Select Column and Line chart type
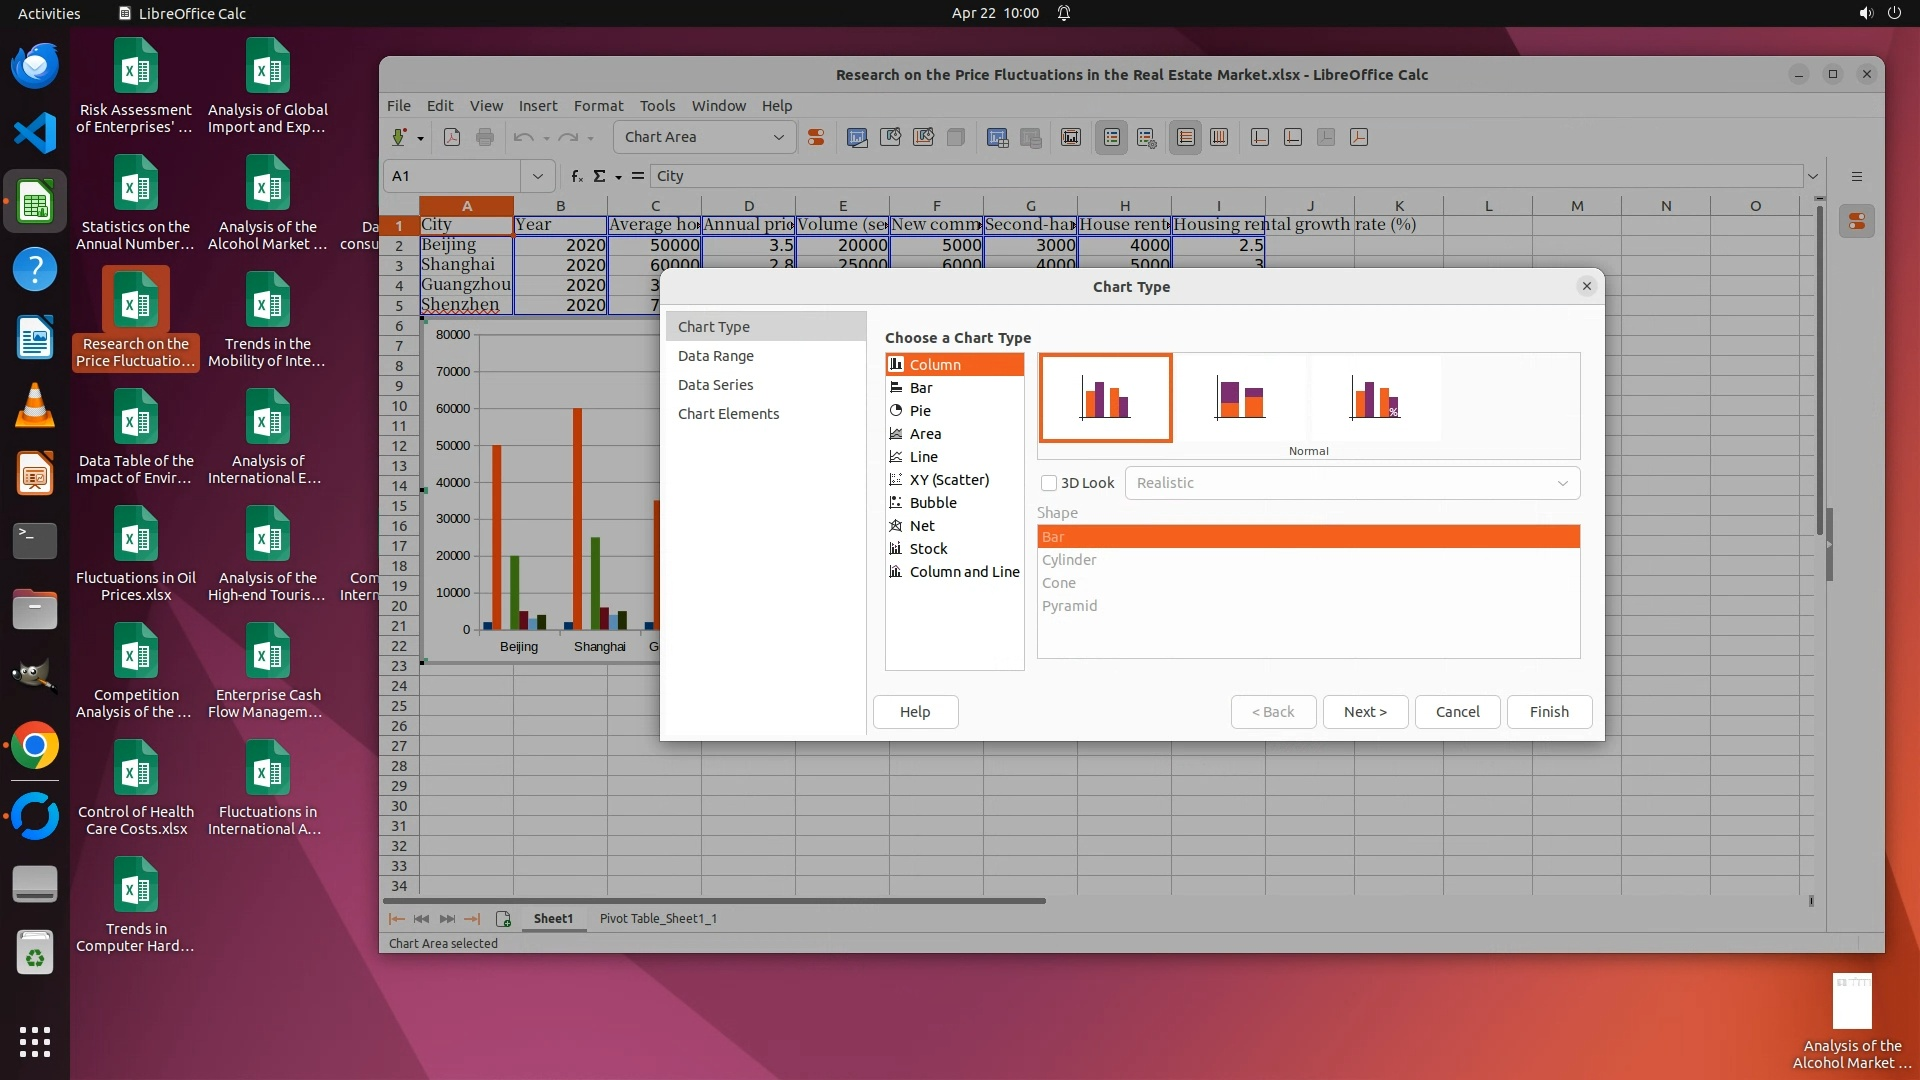 (x=963, y=572)
